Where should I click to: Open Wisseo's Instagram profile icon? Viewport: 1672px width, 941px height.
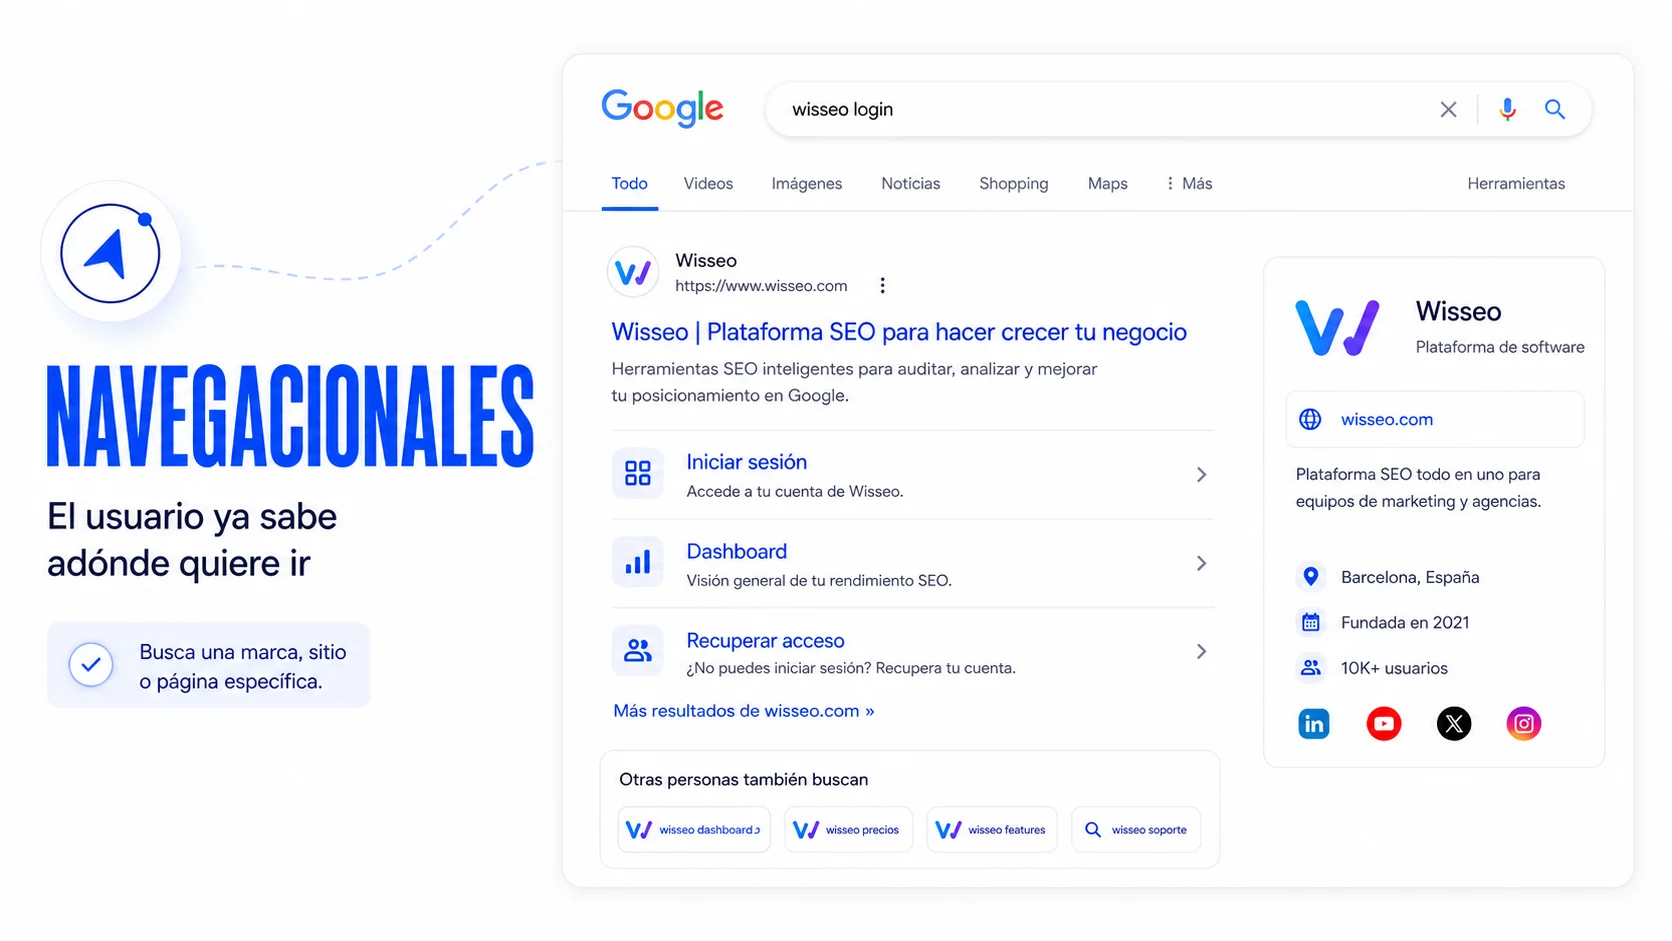pyautogui.click(x=1523, y=723)
